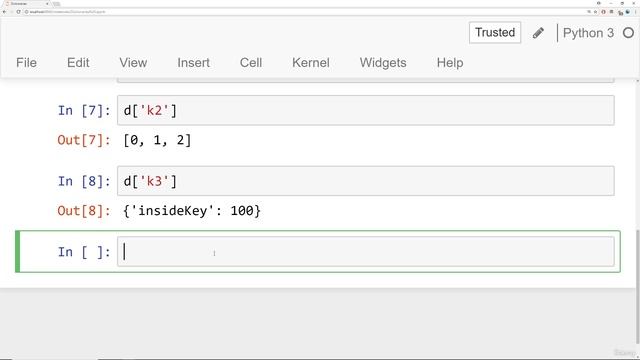Open the Cell menu
Viewport: 640px width, 360px height.
(x=251, y=63)
